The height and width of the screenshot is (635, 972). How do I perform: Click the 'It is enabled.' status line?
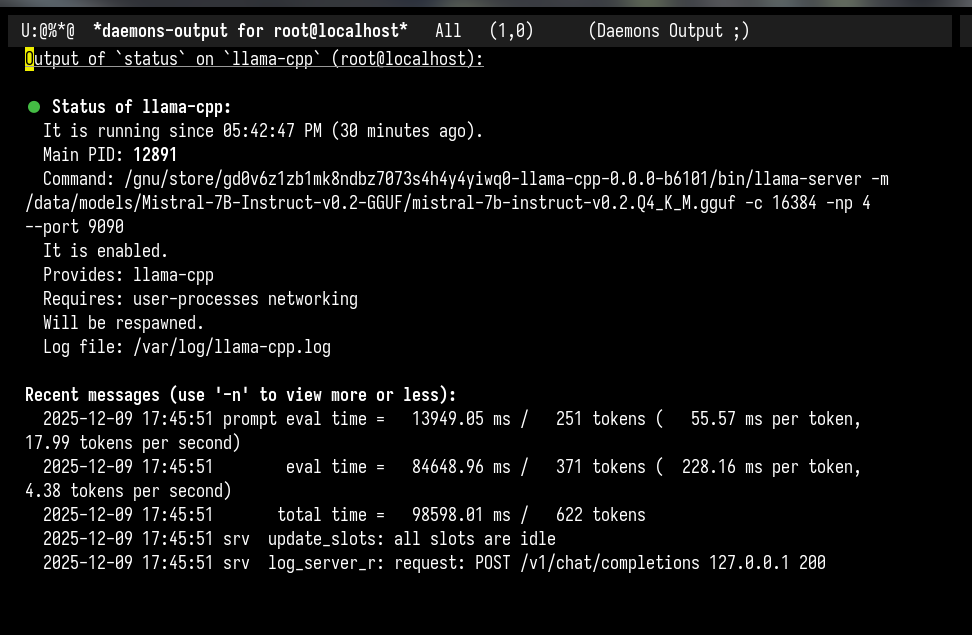(x=105, y=251)
